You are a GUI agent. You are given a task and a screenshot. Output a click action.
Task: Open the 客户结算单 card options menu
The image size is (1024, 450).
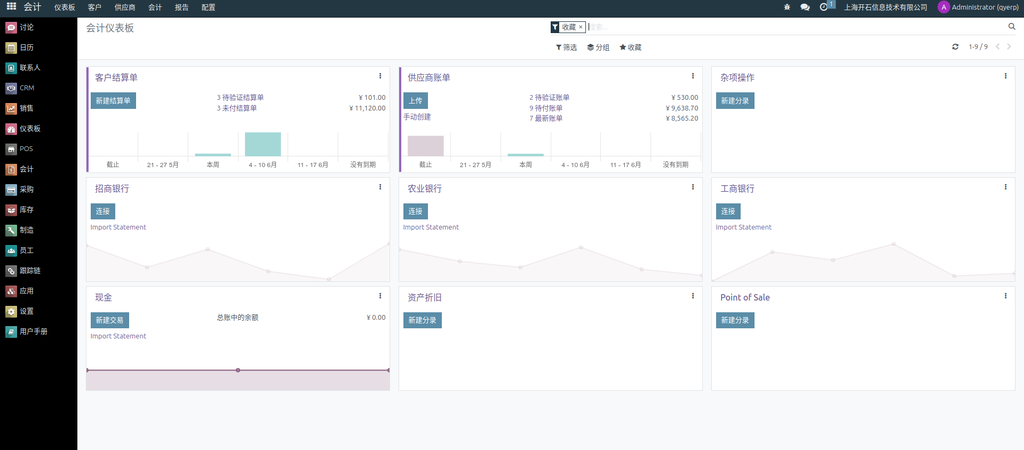380,76
